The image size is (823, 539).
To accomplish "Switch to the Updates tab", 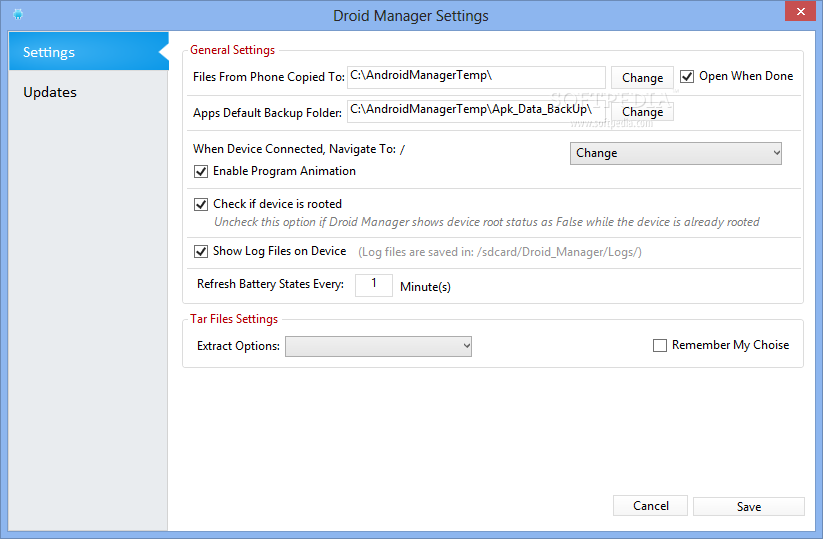I will 50,92.
